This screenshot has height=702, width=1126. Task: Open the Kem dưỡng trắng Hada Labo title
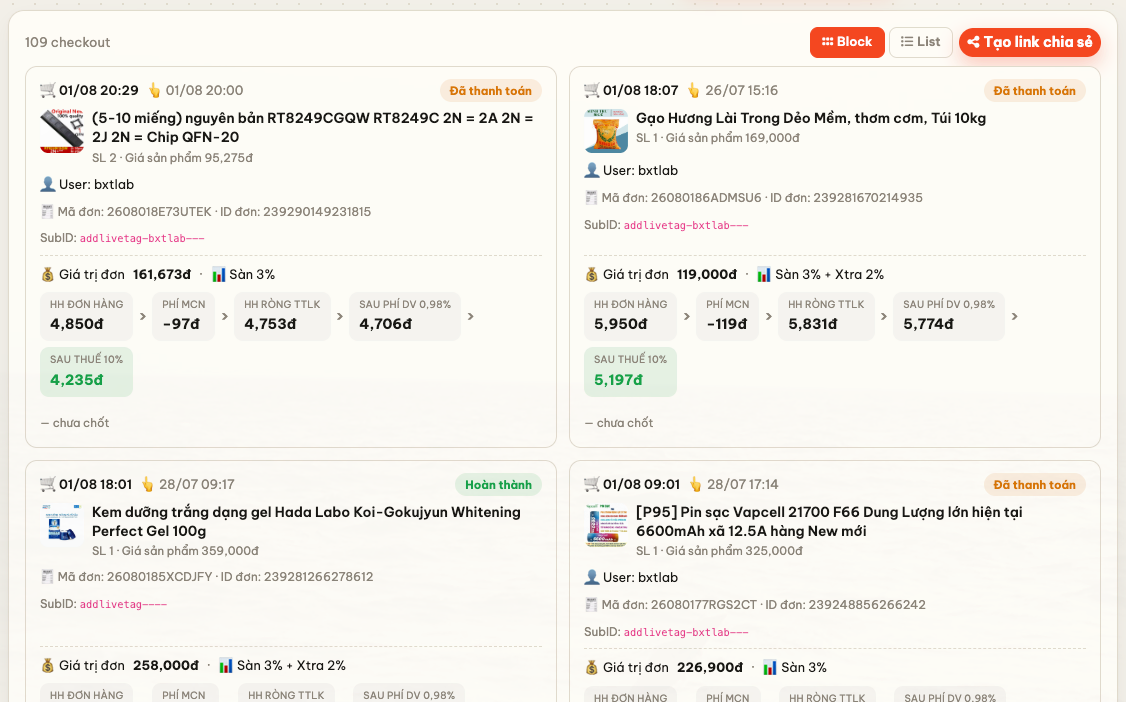click(307, 522)
